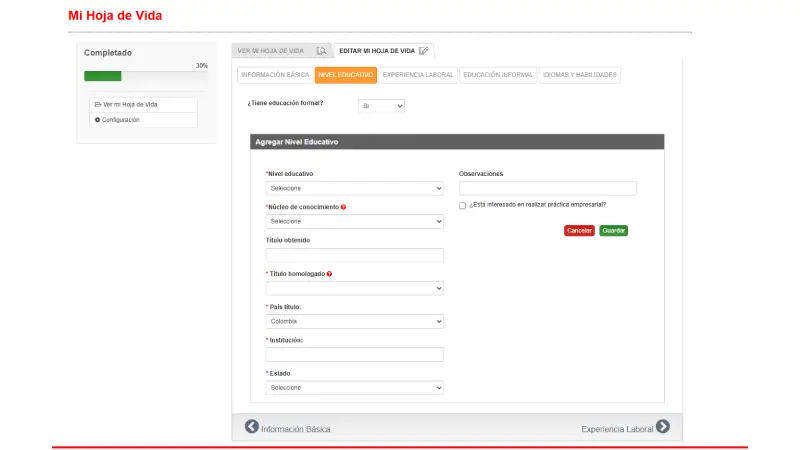This screenshot has height=450, width=800.
Task: Focus the Observaciones input field
Action: click(547, 188)
